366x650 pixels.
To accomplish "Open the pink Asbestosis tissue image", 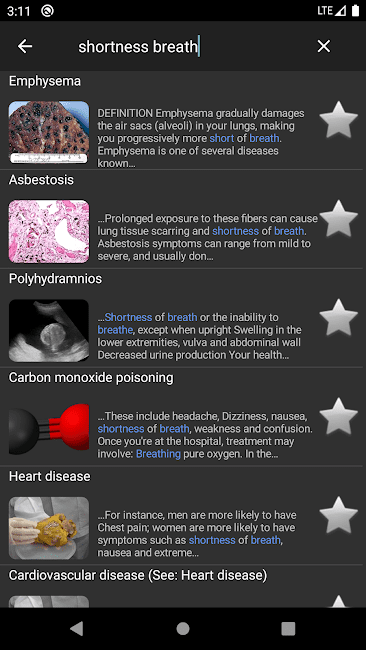I will click(49, 231).
